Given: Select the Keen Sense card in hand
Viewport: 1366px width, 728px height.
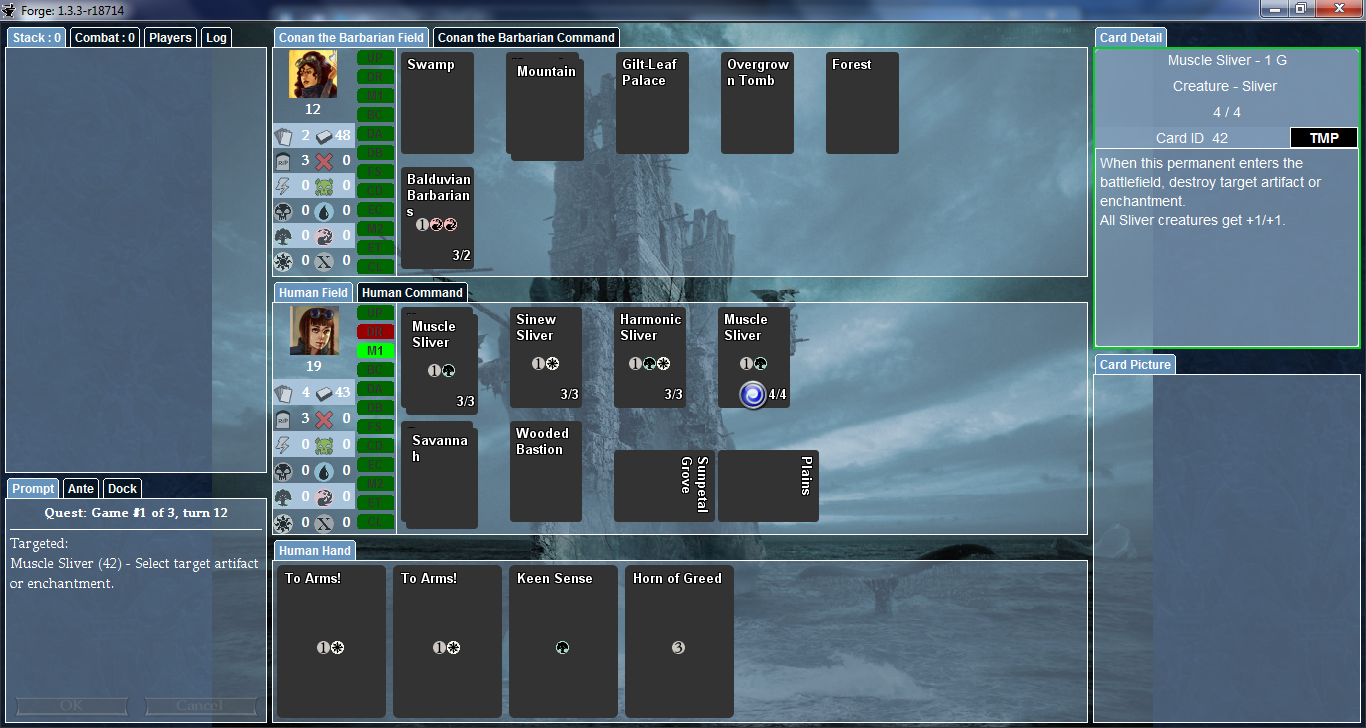Looking at the screenshot, I should point(563,641).
